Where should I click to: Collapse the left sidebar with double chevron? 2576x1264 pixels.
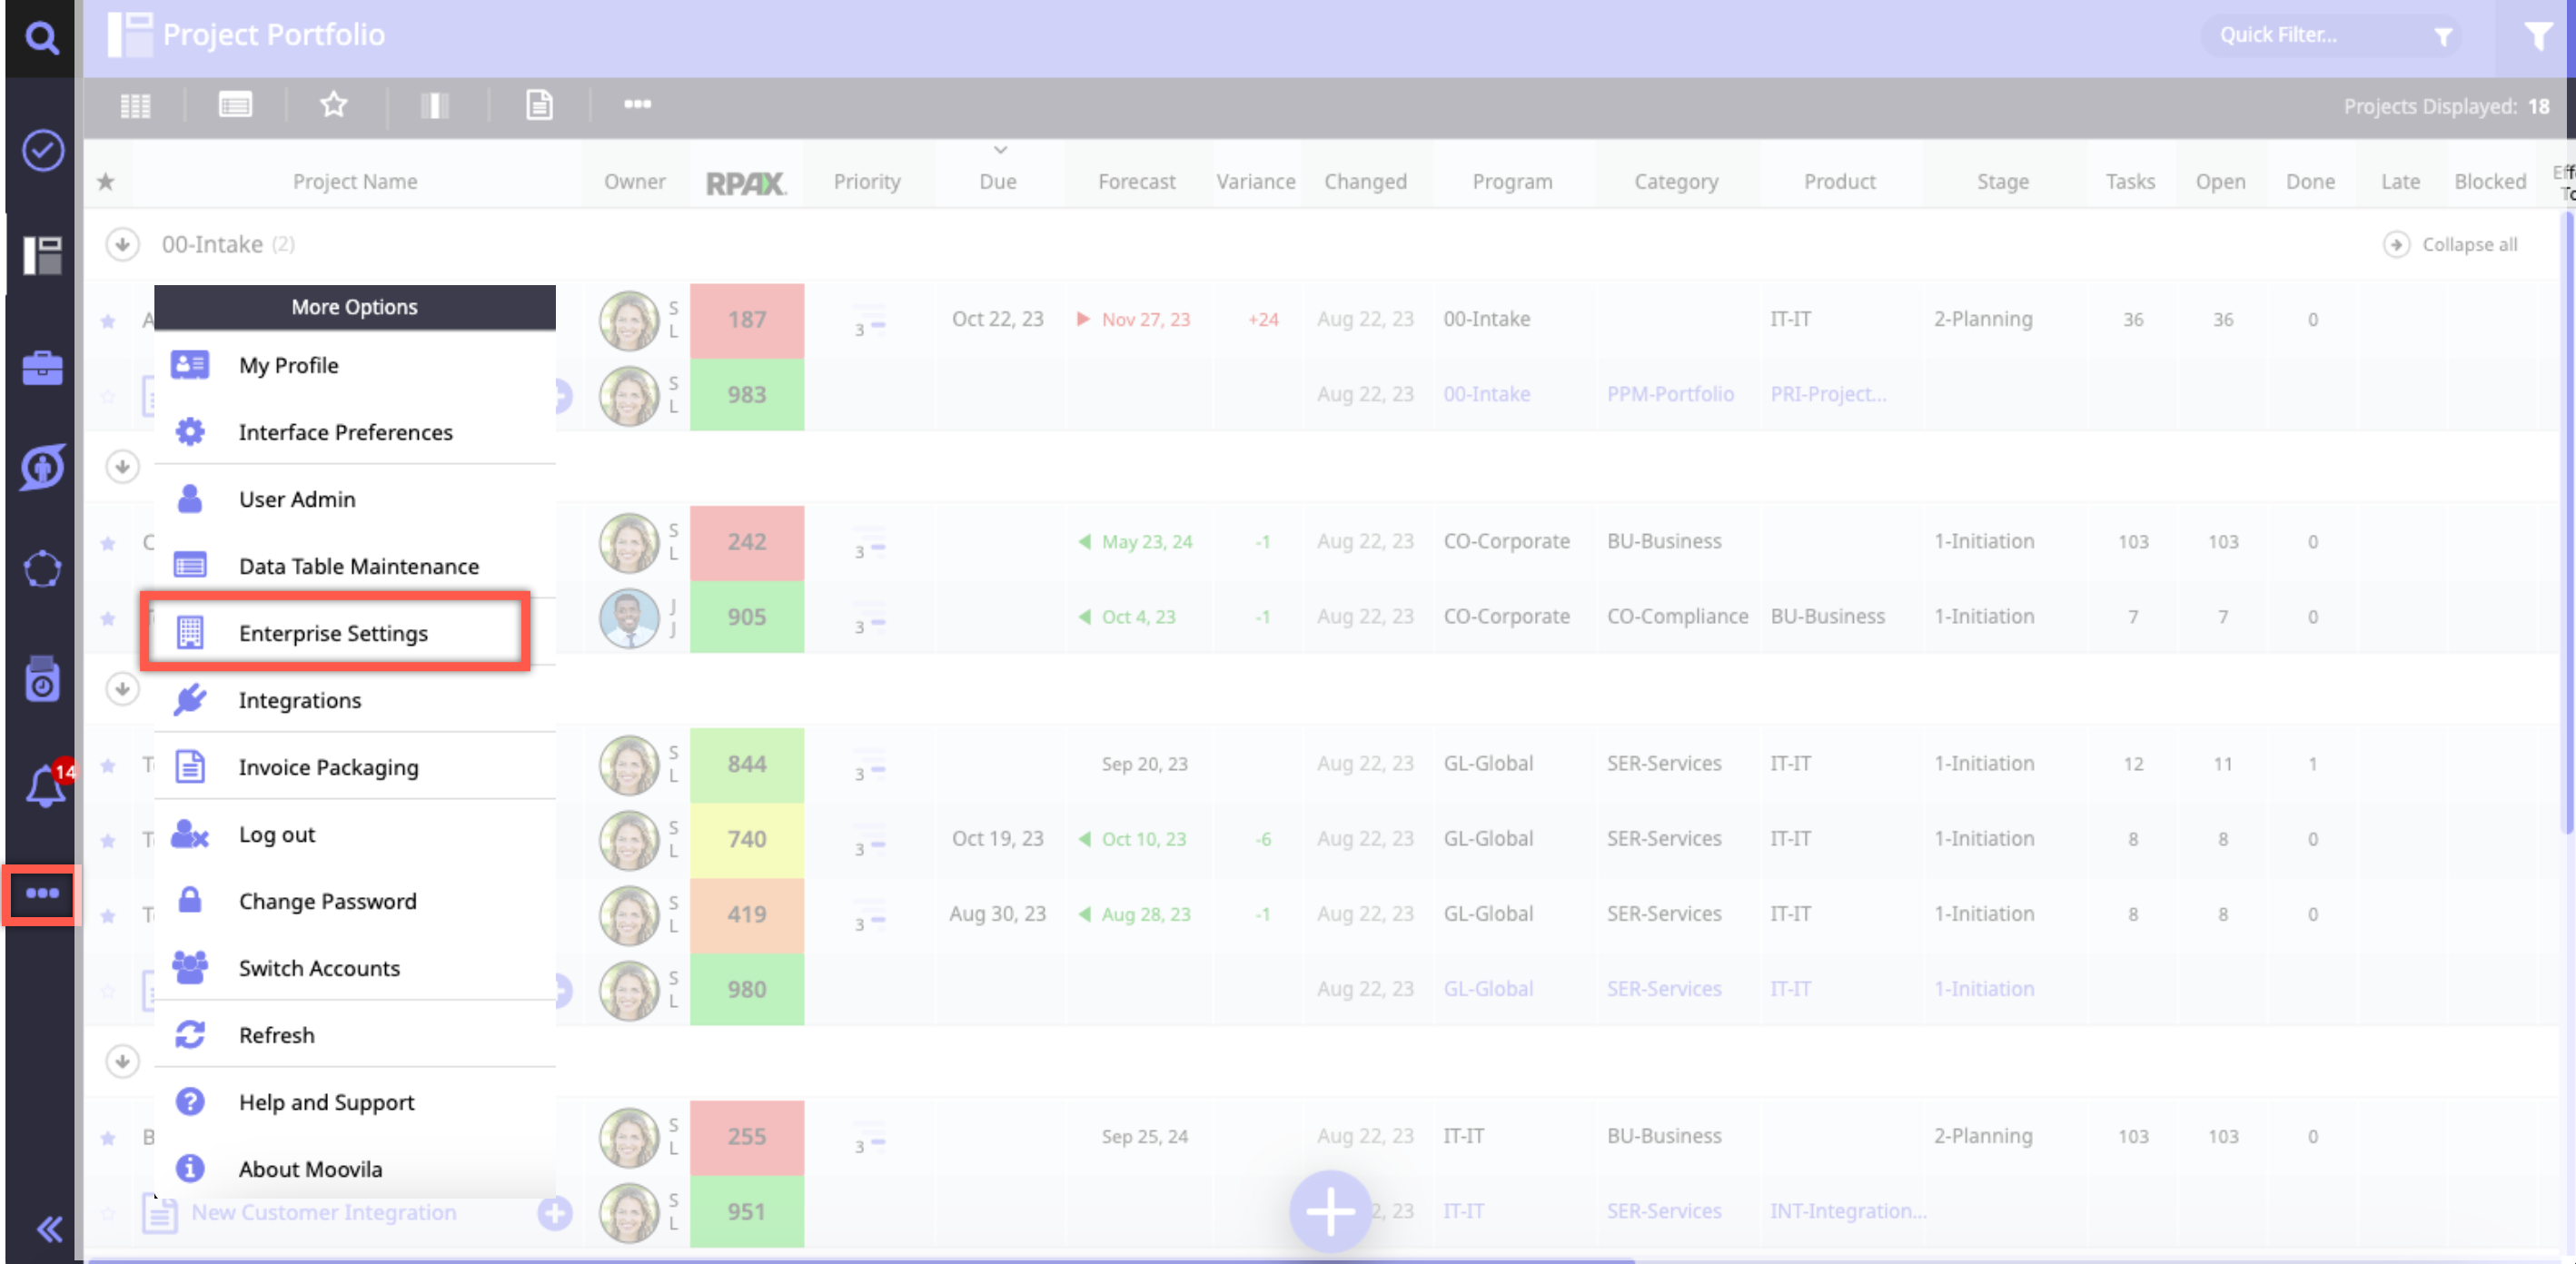[x=48, y=1228]
